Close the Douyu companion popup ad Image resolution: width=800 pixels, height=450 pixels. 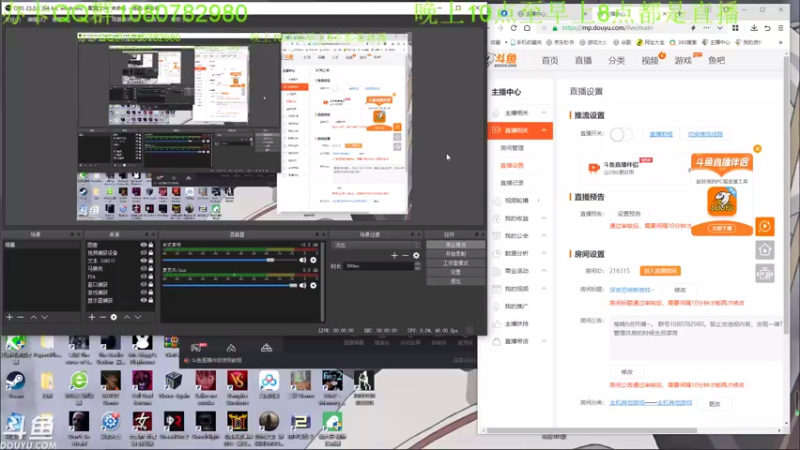pos(757,148)
